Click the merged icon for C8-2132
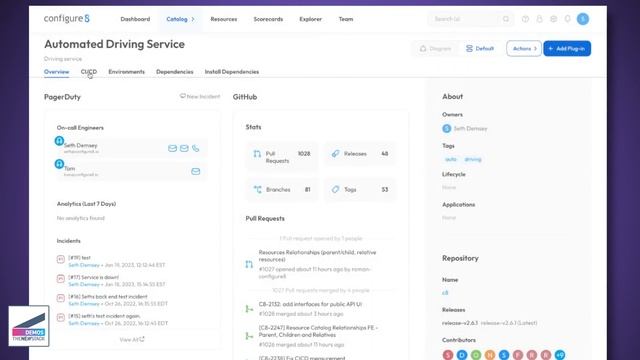640x360 pixels. pyautogui.click(x=249, y=309)
